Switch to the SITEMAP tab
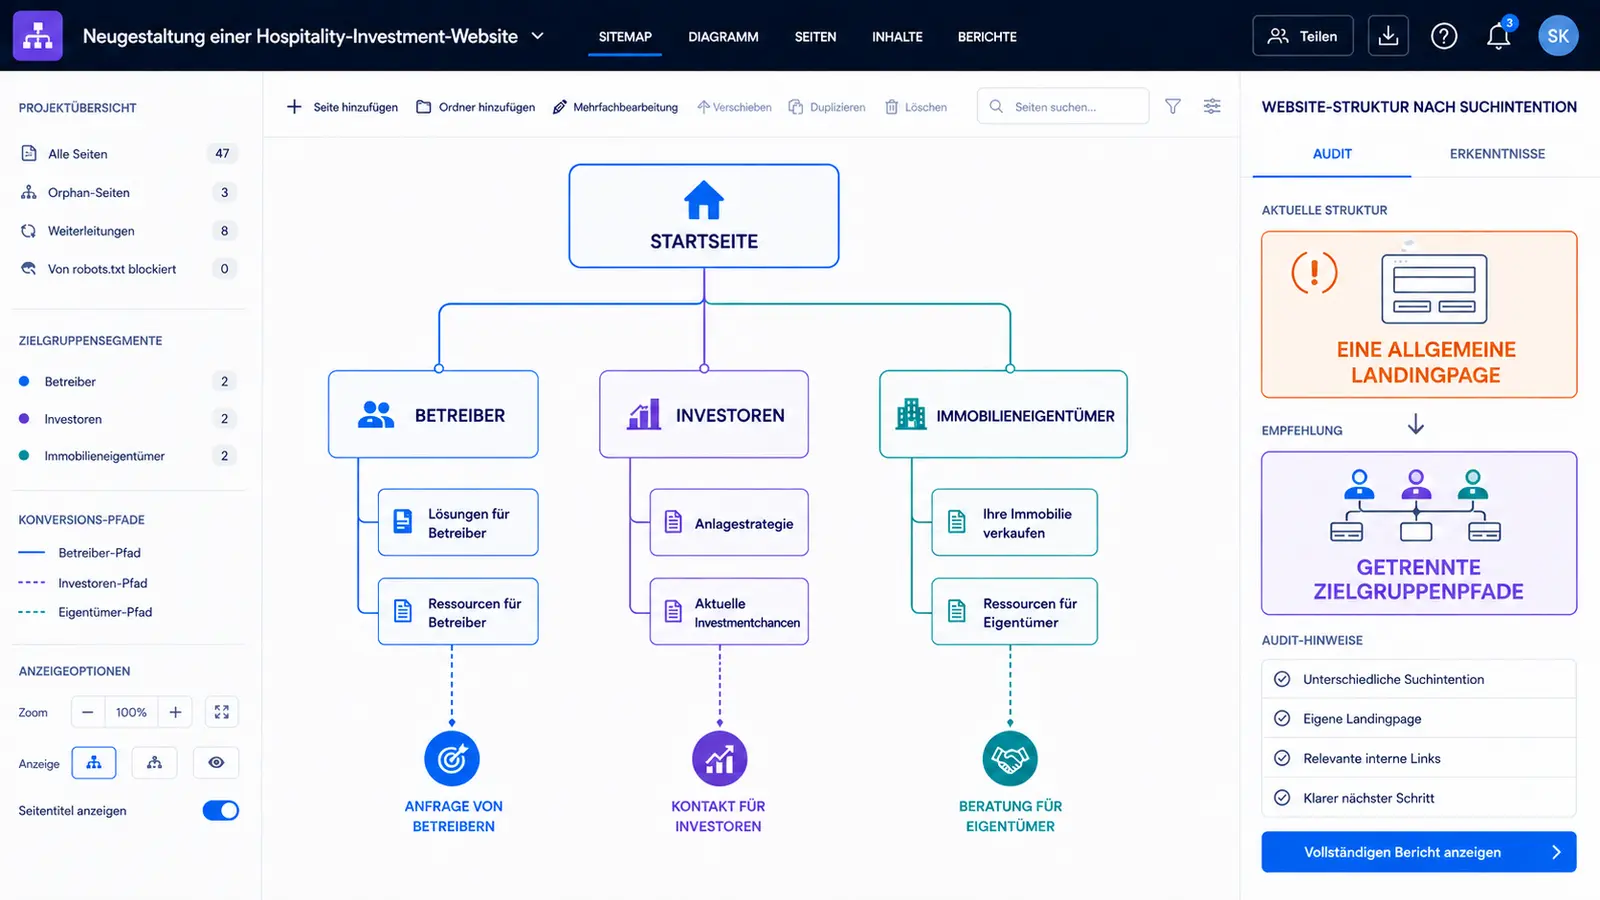This screenshot has height=900, width=1600. click(x=625, y=37)
